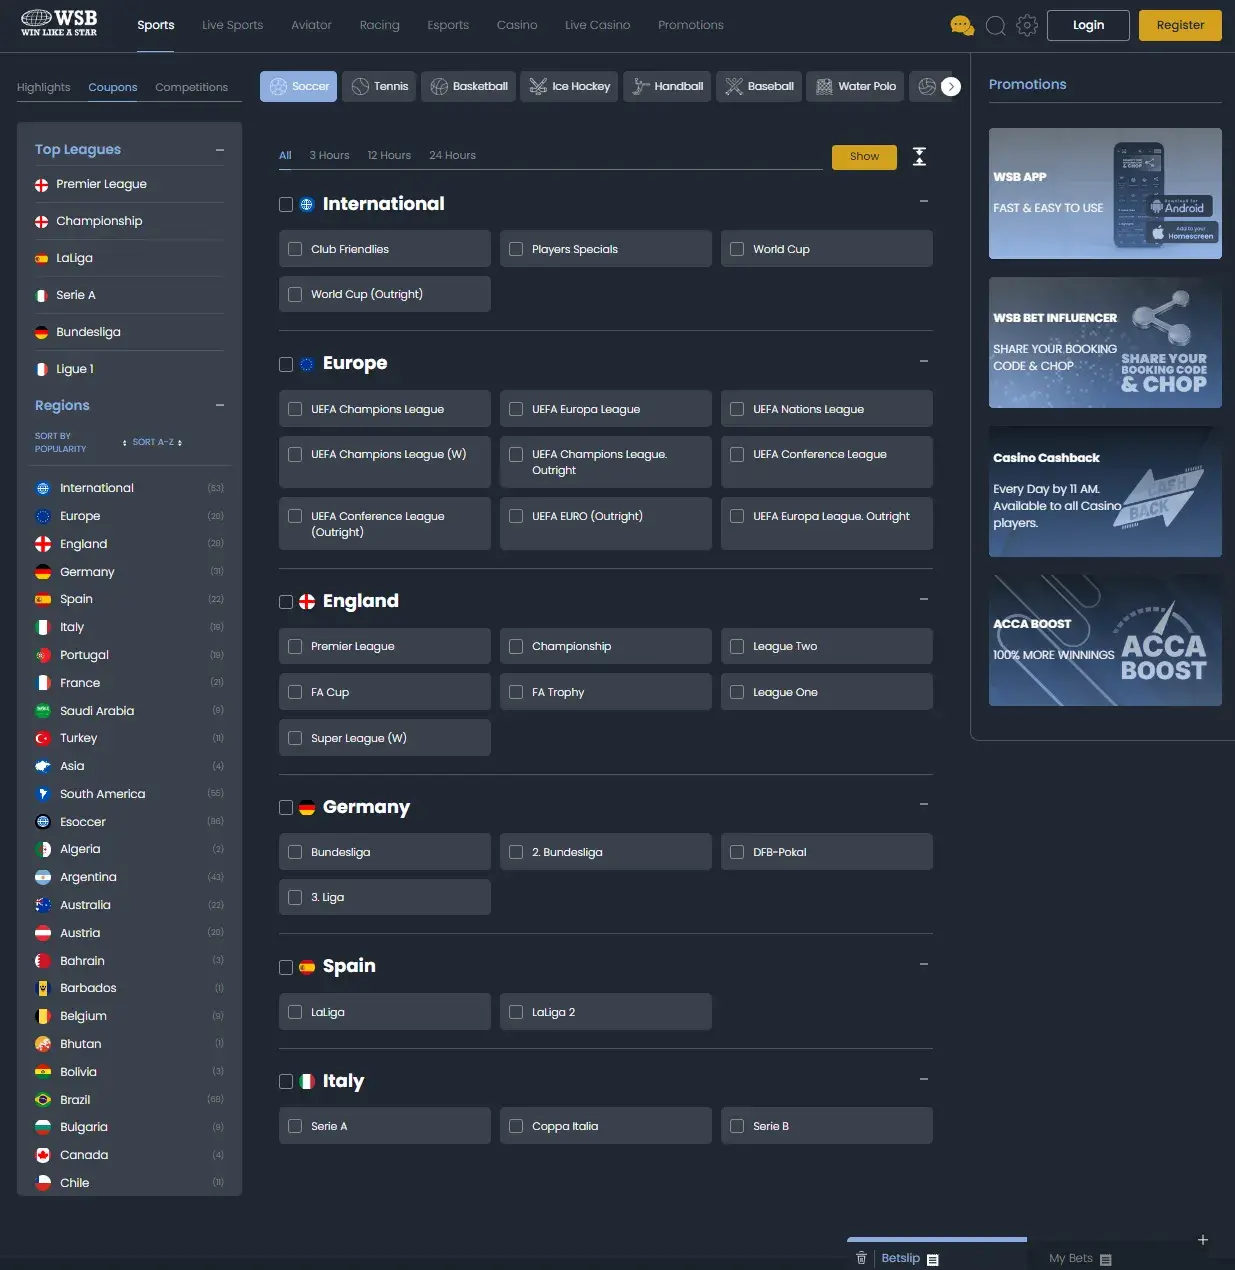Collapse the Spain section
The image size is (1235, 1270).
tap(924, 964)
